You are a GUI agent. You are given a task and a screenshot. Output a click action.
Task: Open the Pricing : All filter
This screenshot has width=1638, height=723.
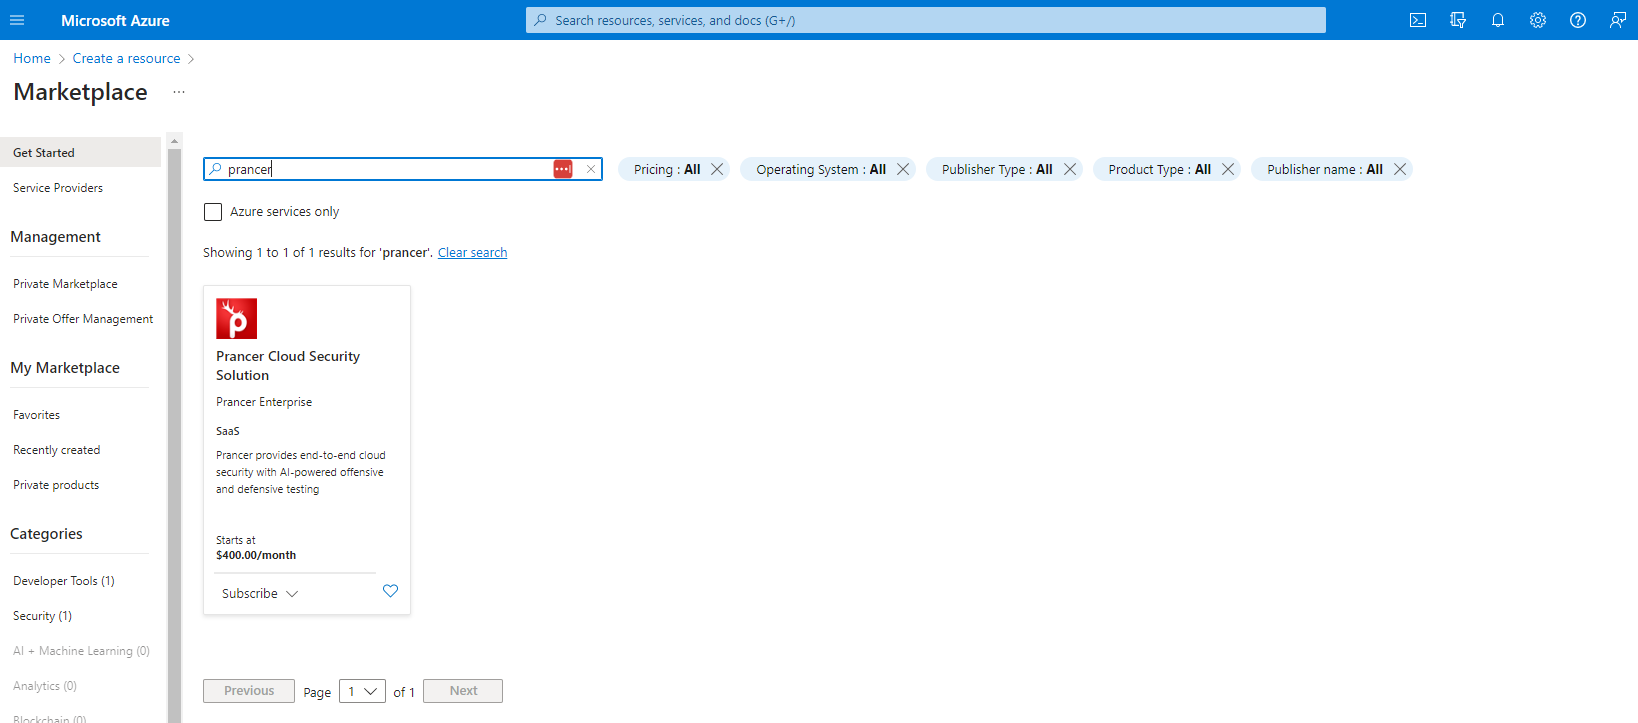click(666, 169)
